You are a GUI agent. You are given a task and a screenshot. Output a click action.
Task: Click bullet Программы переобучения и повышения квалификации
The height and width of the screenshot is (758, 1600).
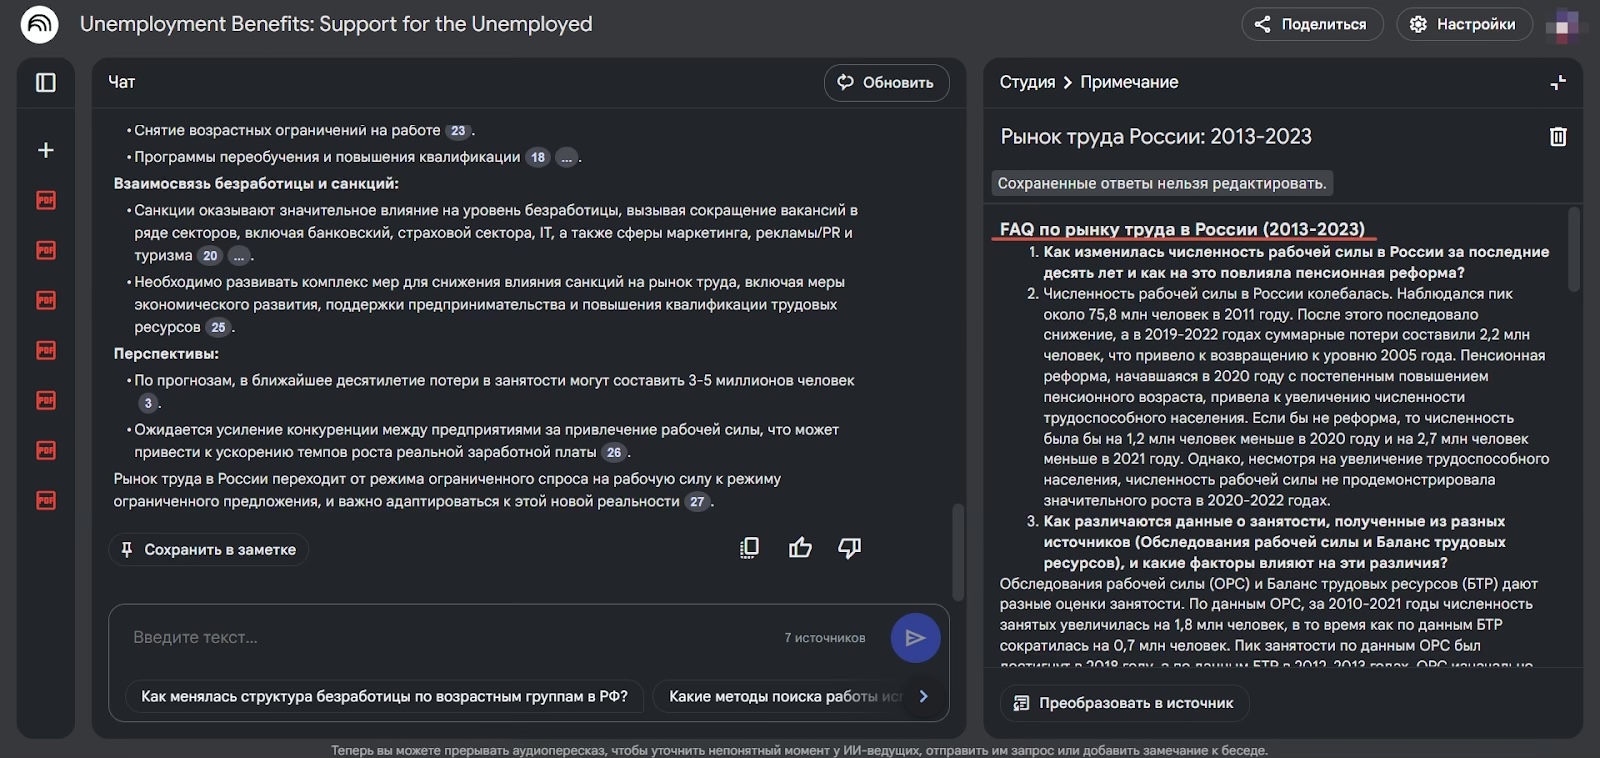[x=327, y=157]
